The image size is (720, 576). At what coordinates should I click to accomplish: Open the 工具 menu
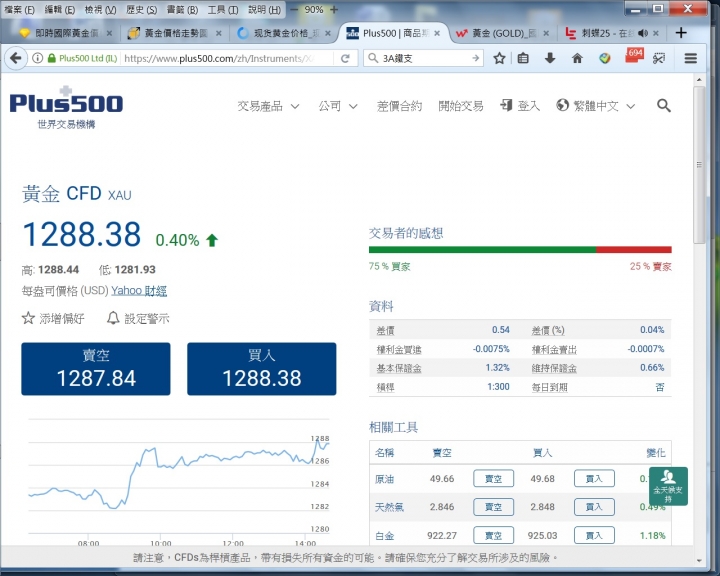[x=223, y=10]
